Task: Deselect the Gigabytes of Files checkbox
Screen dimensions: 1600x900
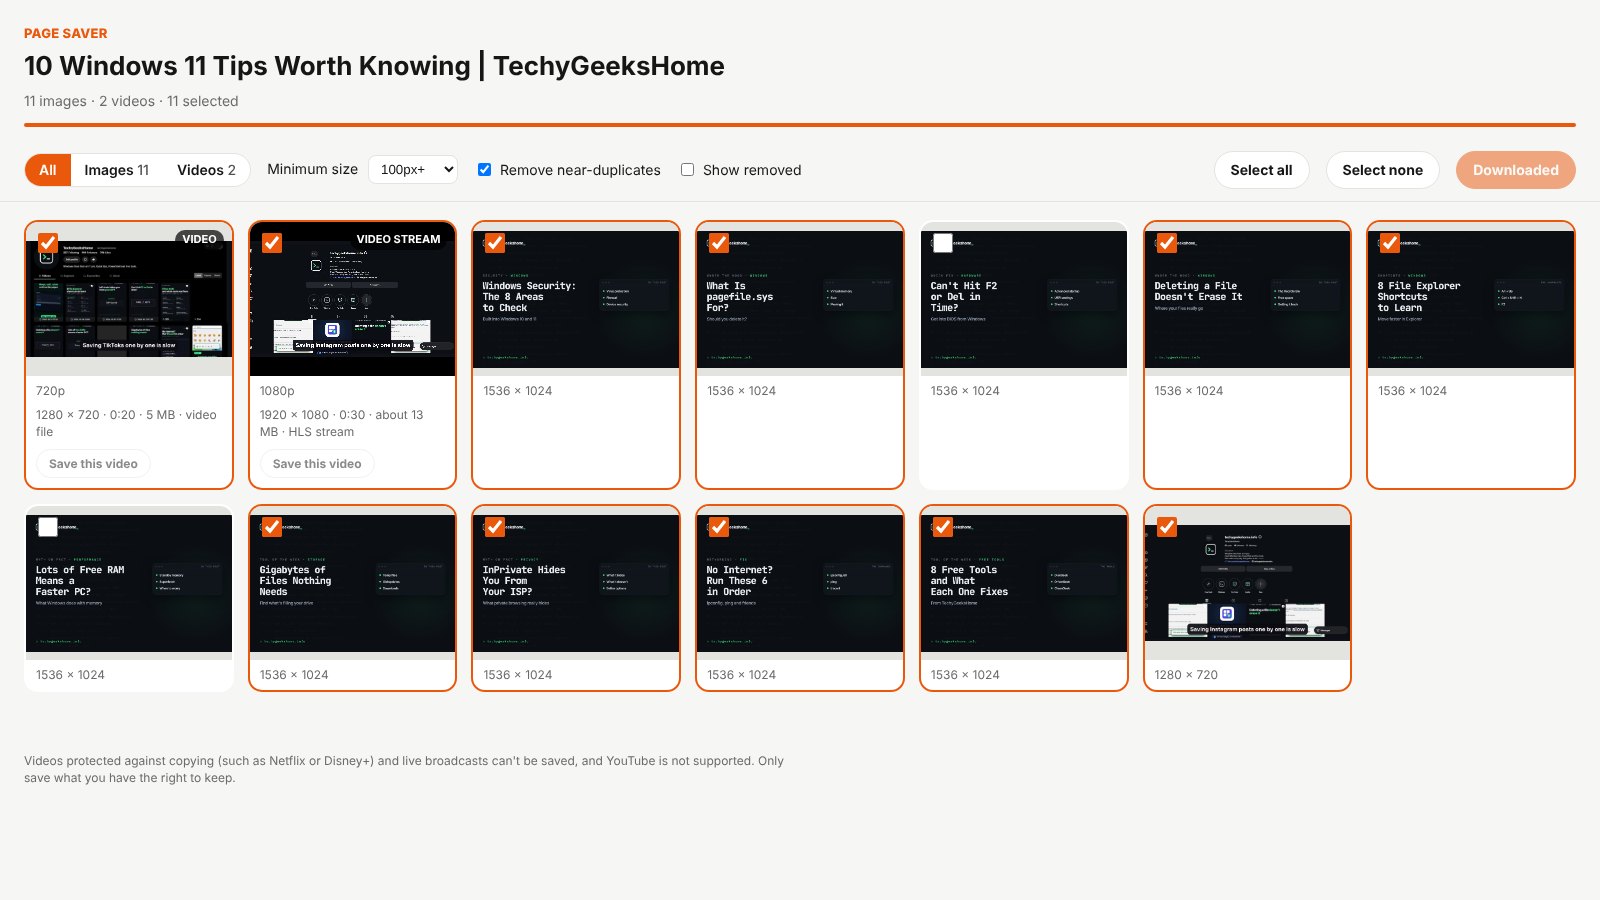Action: point(272,527)
